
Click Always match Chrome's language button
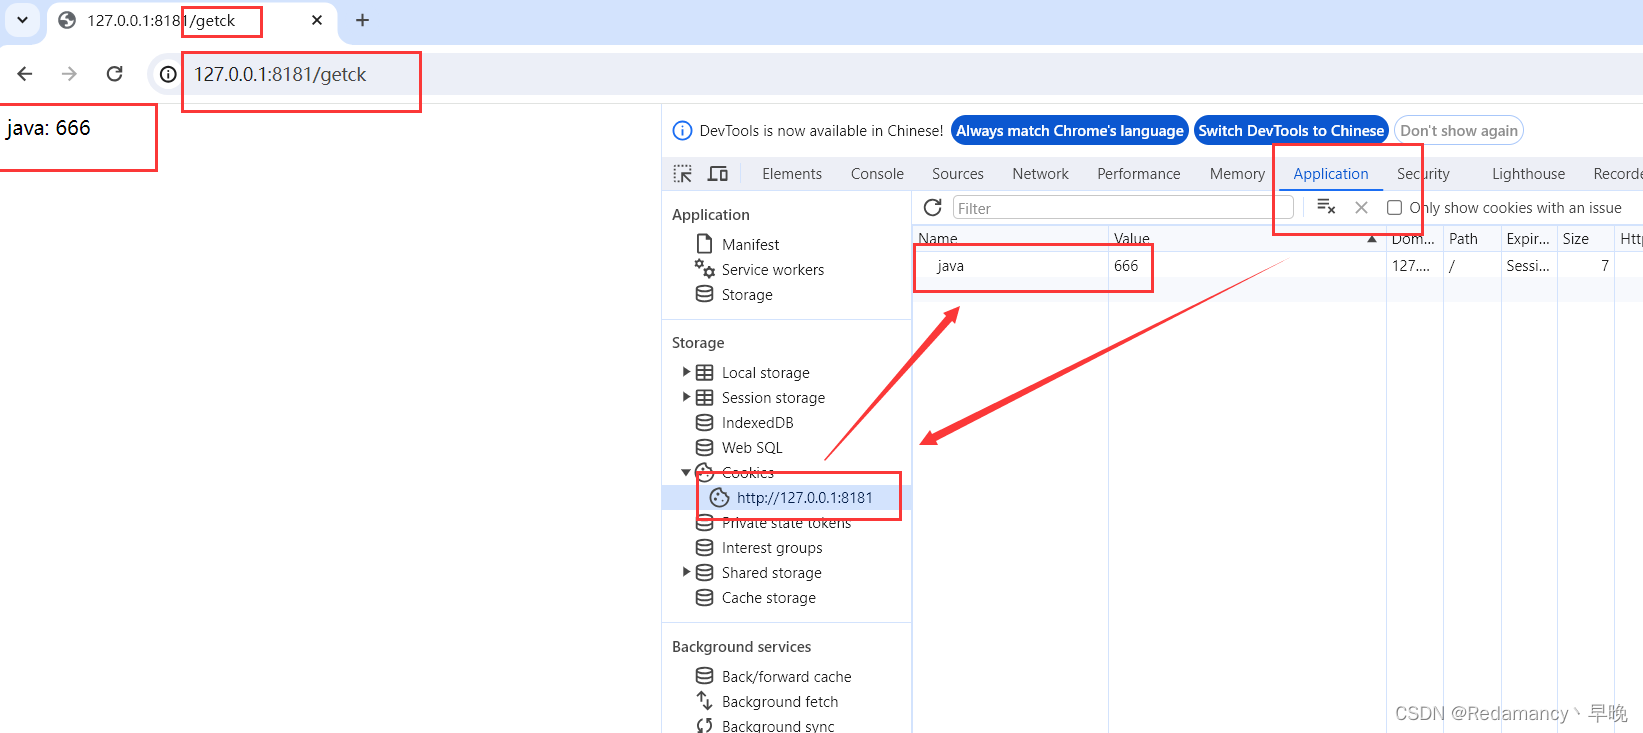point(1070,131)
